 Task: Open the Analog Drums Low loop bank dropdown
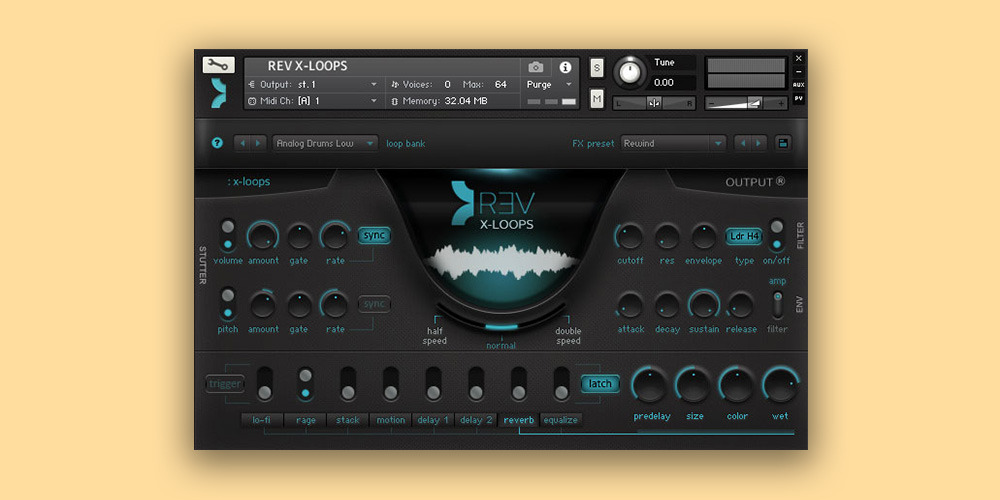coord(325,143)
